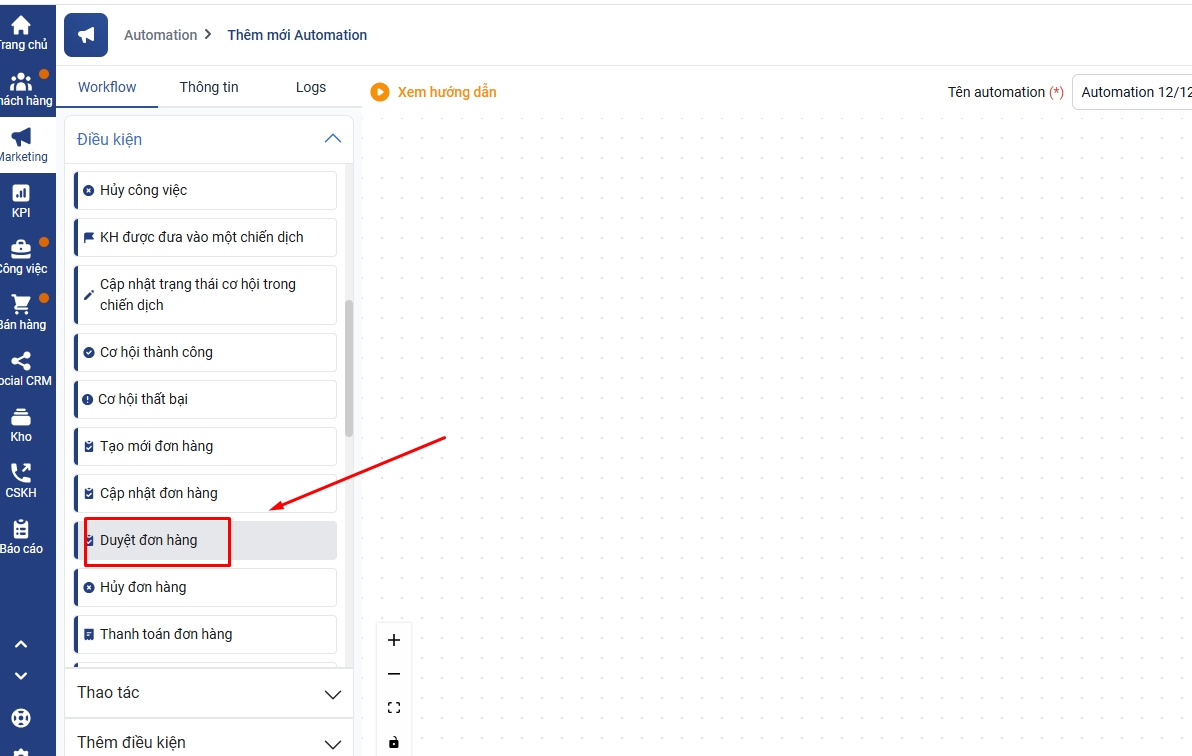Click the condition list vertical scrollbar
The image size is (1192, 756).
(x=349, y=368)
